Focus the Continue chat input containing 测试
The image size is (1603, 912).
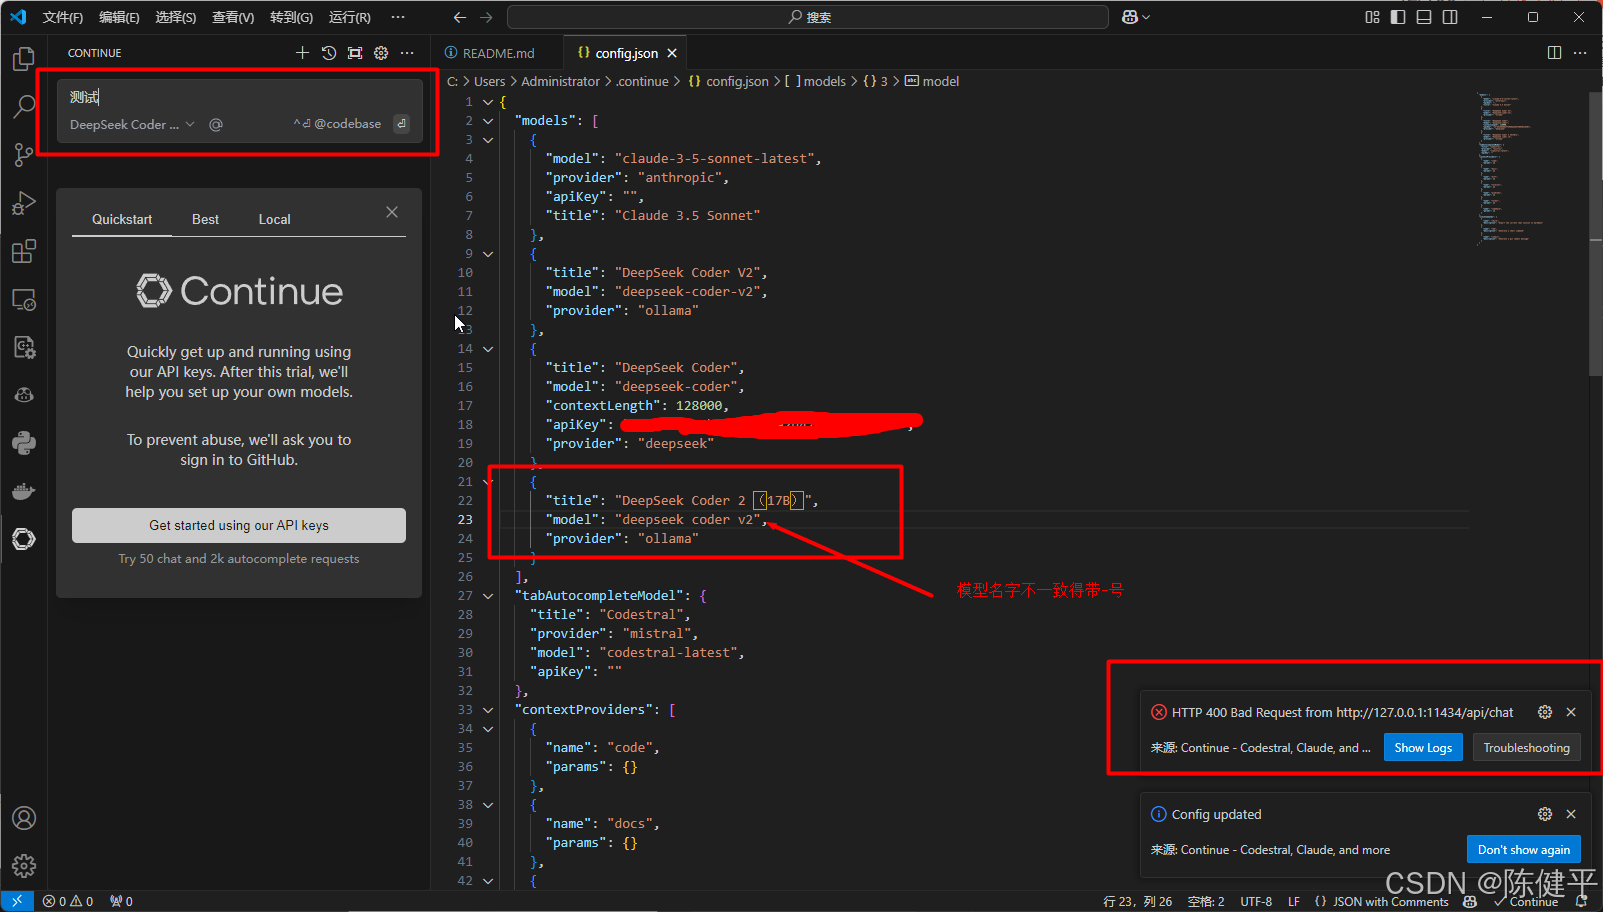pyautogui.click(x=239, y=97)
